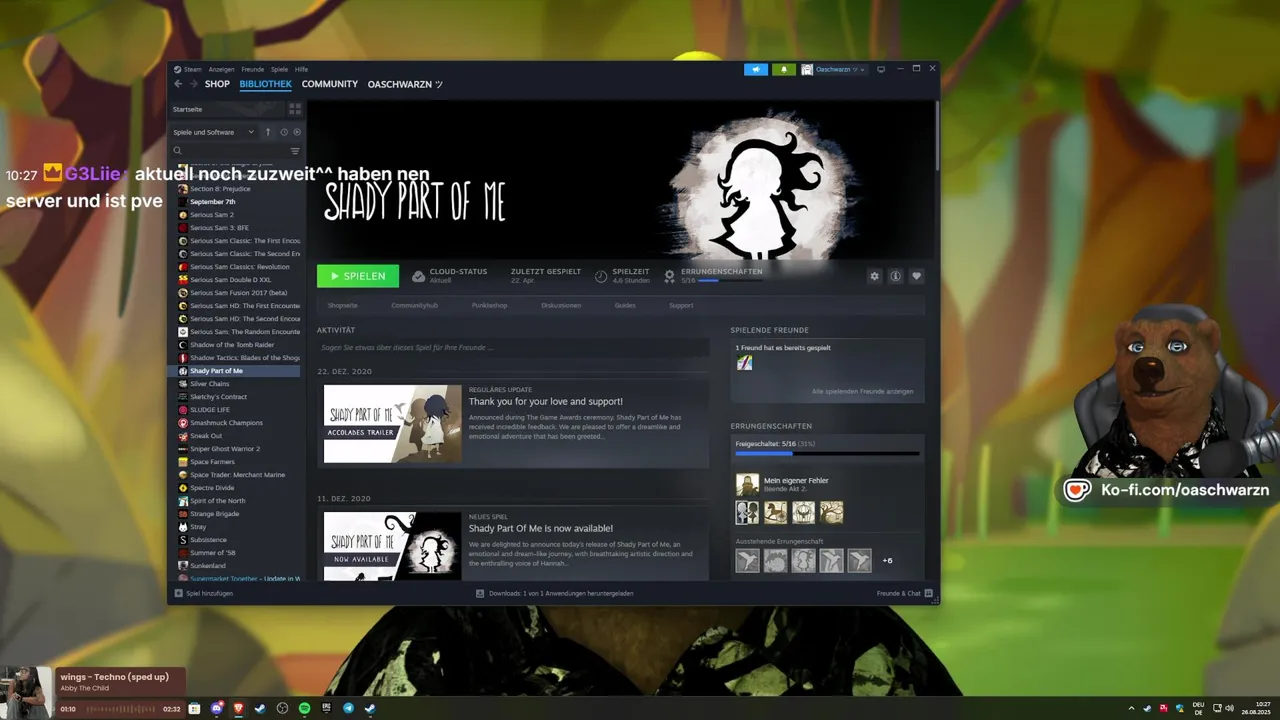Open Now Available news thumbnail
Image resolution: width=1280 pixels, height=720 pixels.
(392, 546)
